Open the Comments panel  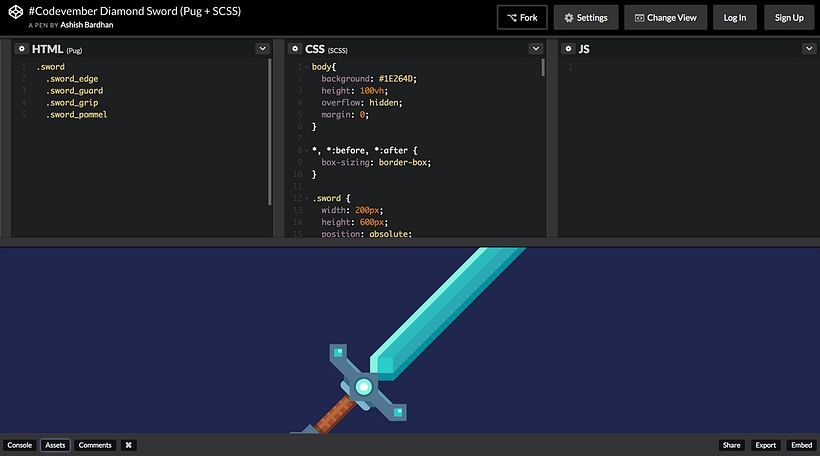95,445
